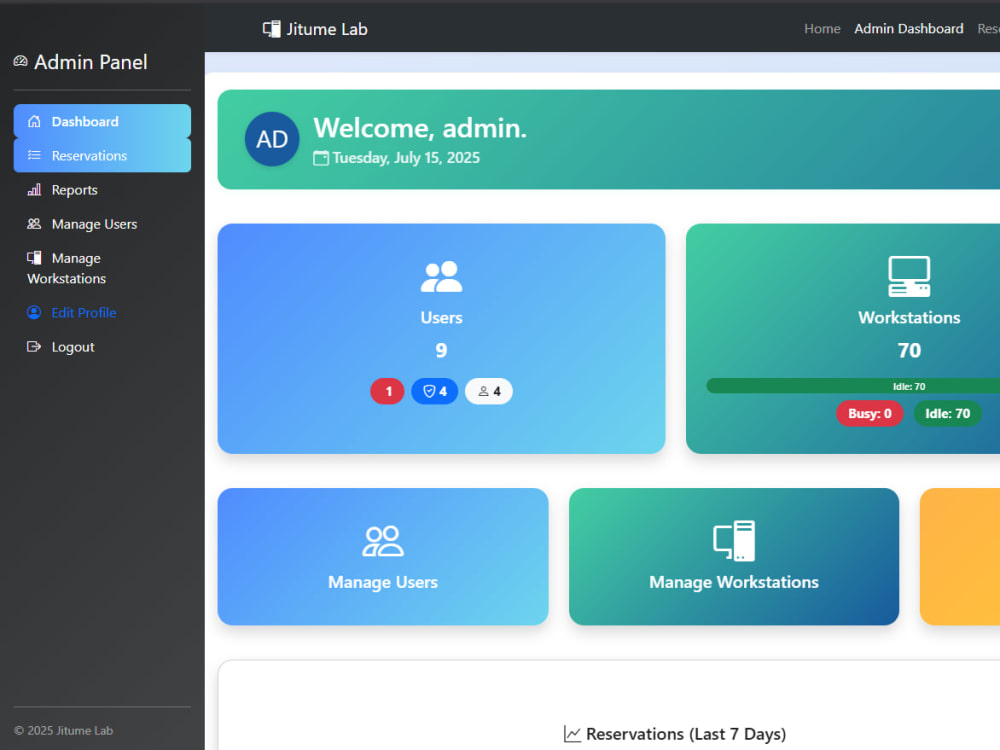Click the Admin Panel sidebar heading

pos(91,62)
